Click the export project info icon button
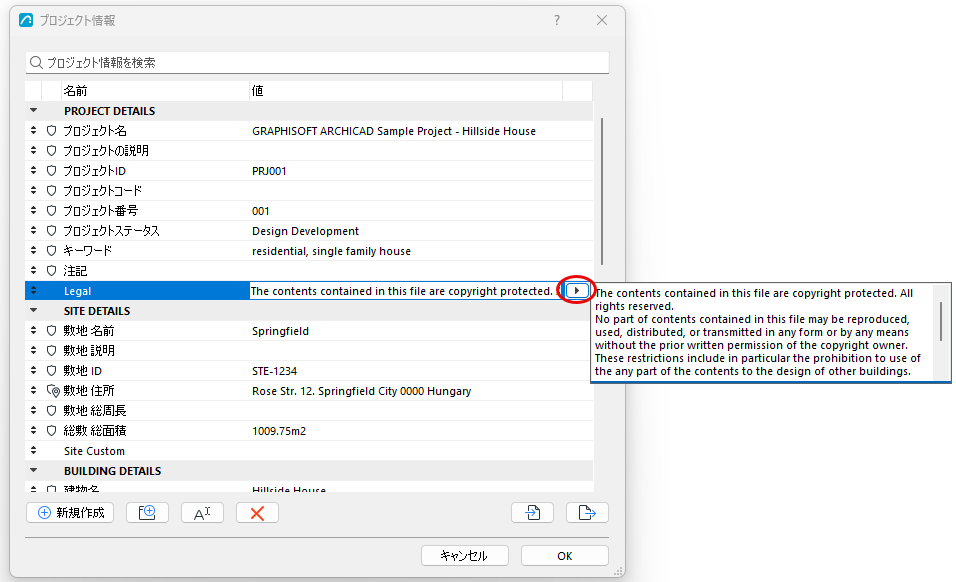The height and width of the screenshot is (582, 956). point(587,513)
